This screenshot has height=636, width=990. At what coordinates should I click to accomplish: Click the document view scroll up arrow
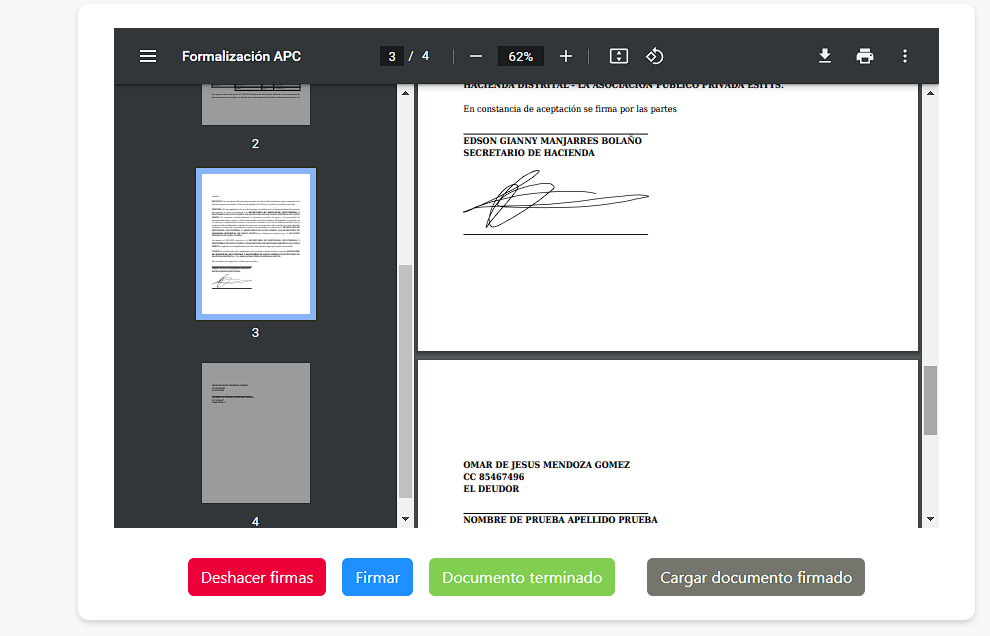click(930, 93)
